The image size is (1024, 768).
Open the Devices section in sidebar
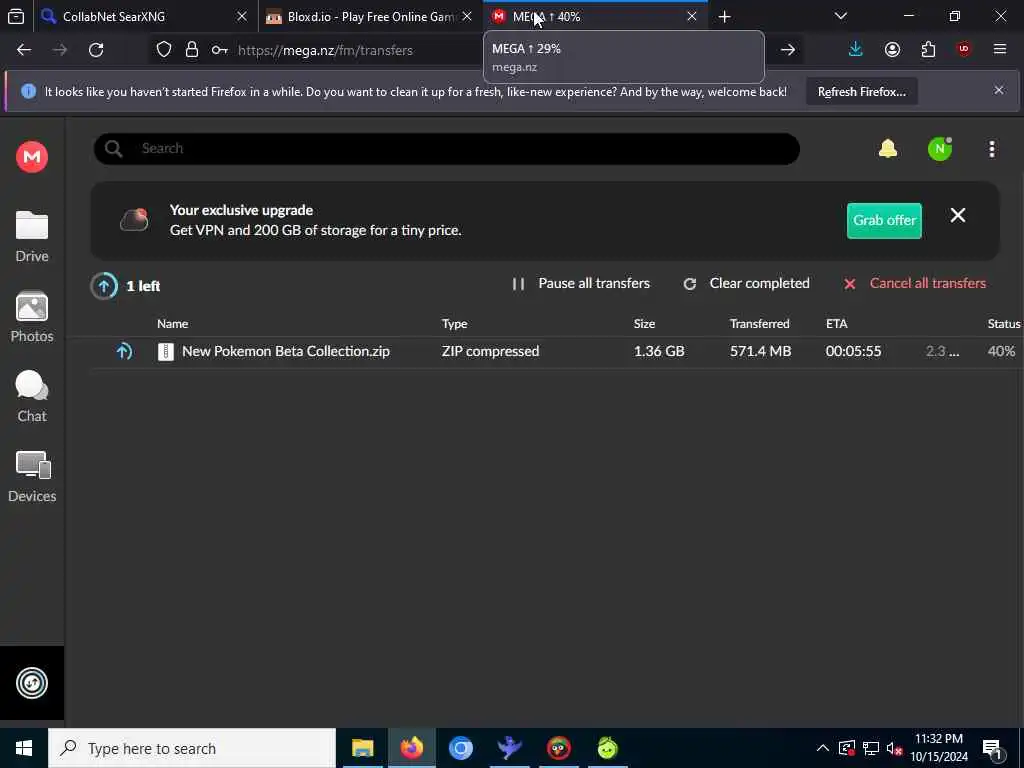point(32,477)
